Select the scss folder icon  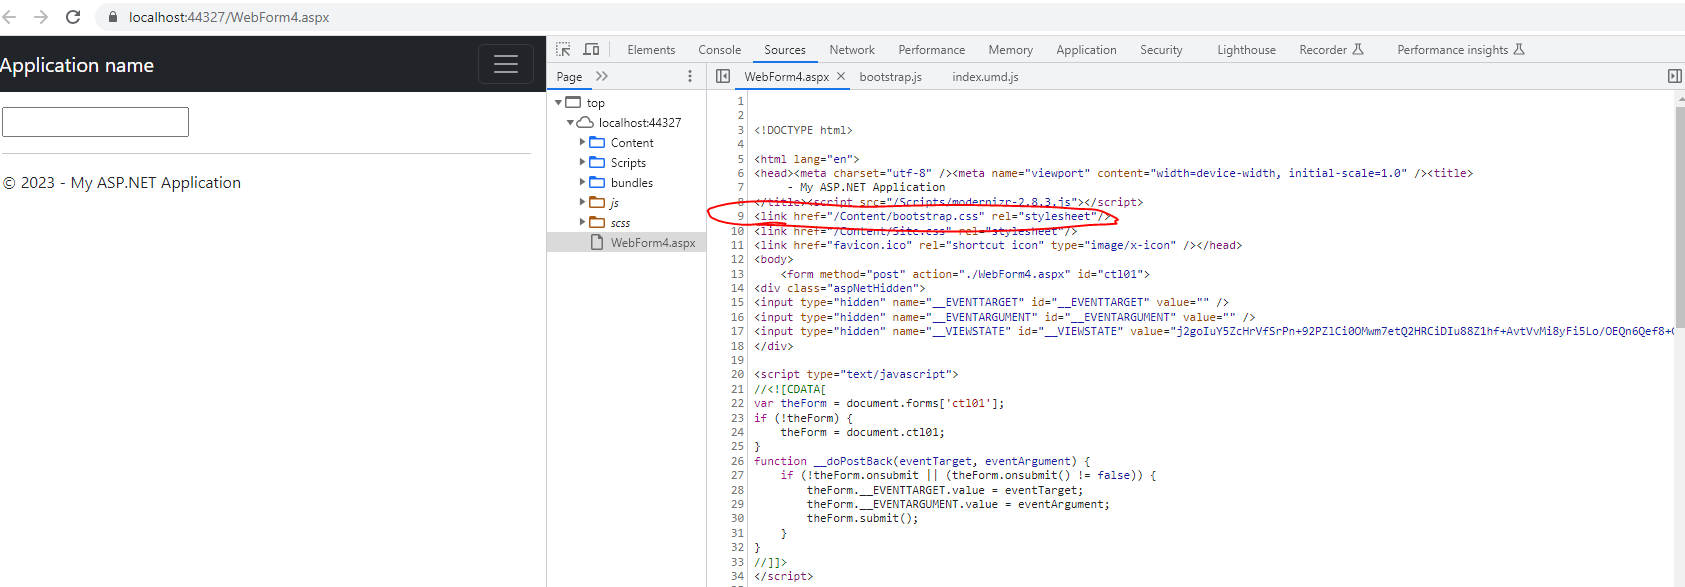click(597, 223)
